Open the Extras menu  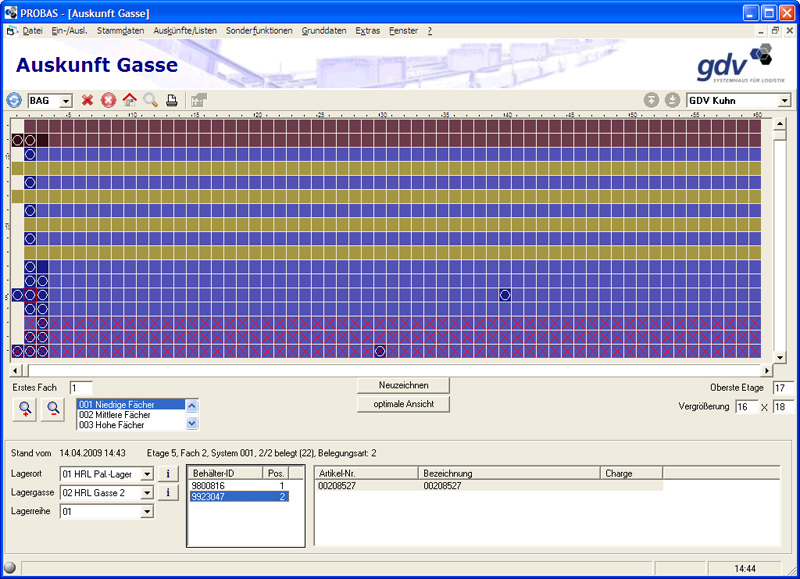368,31
